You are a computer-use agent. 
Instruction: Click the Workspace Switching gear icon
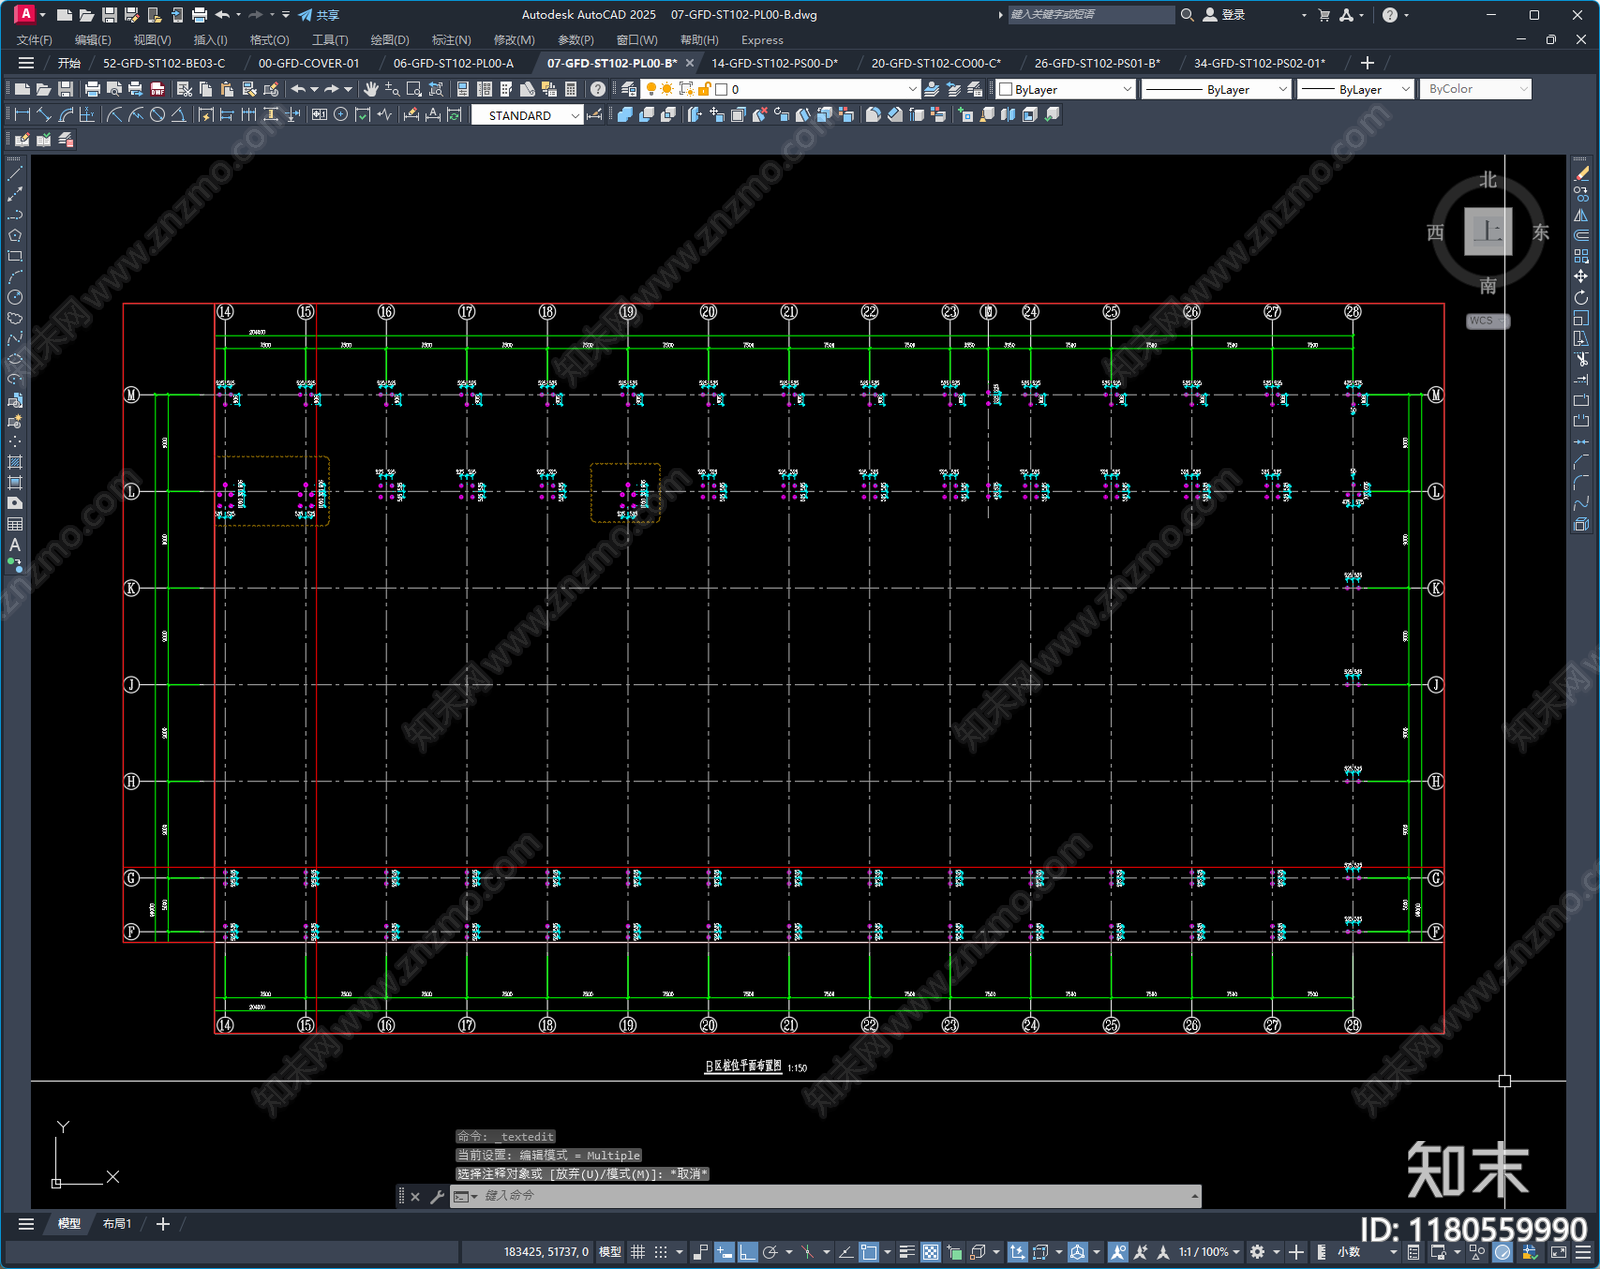pos(1258,1252)
